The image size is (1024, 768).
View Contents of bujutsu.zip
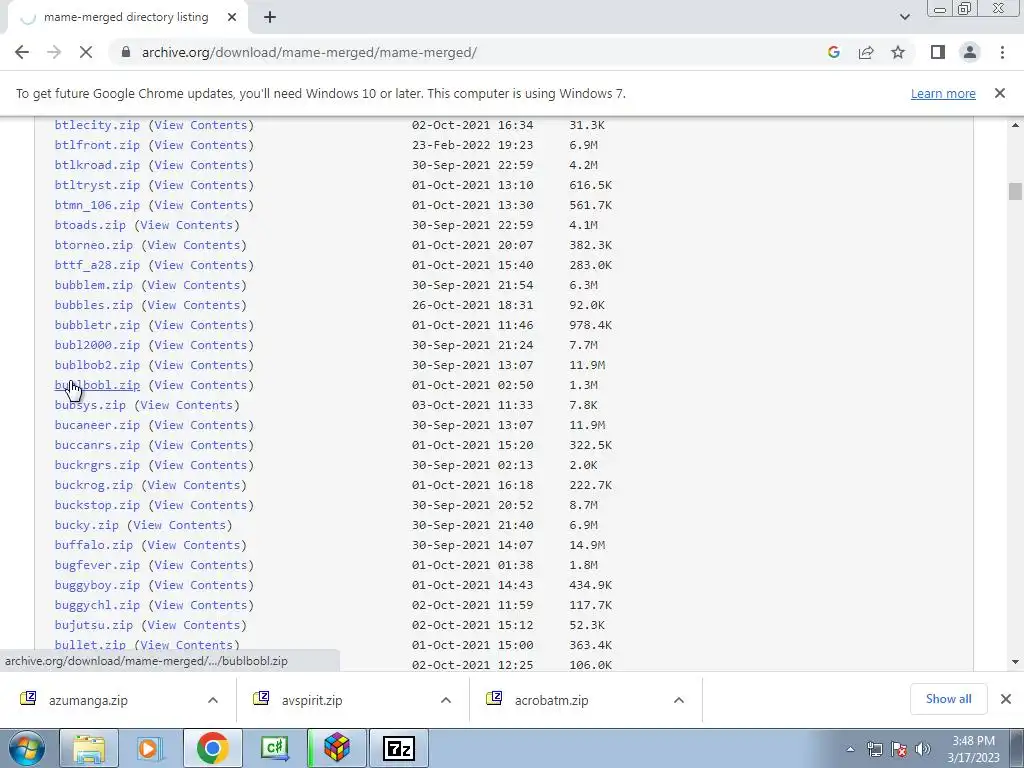coord(194,625)
